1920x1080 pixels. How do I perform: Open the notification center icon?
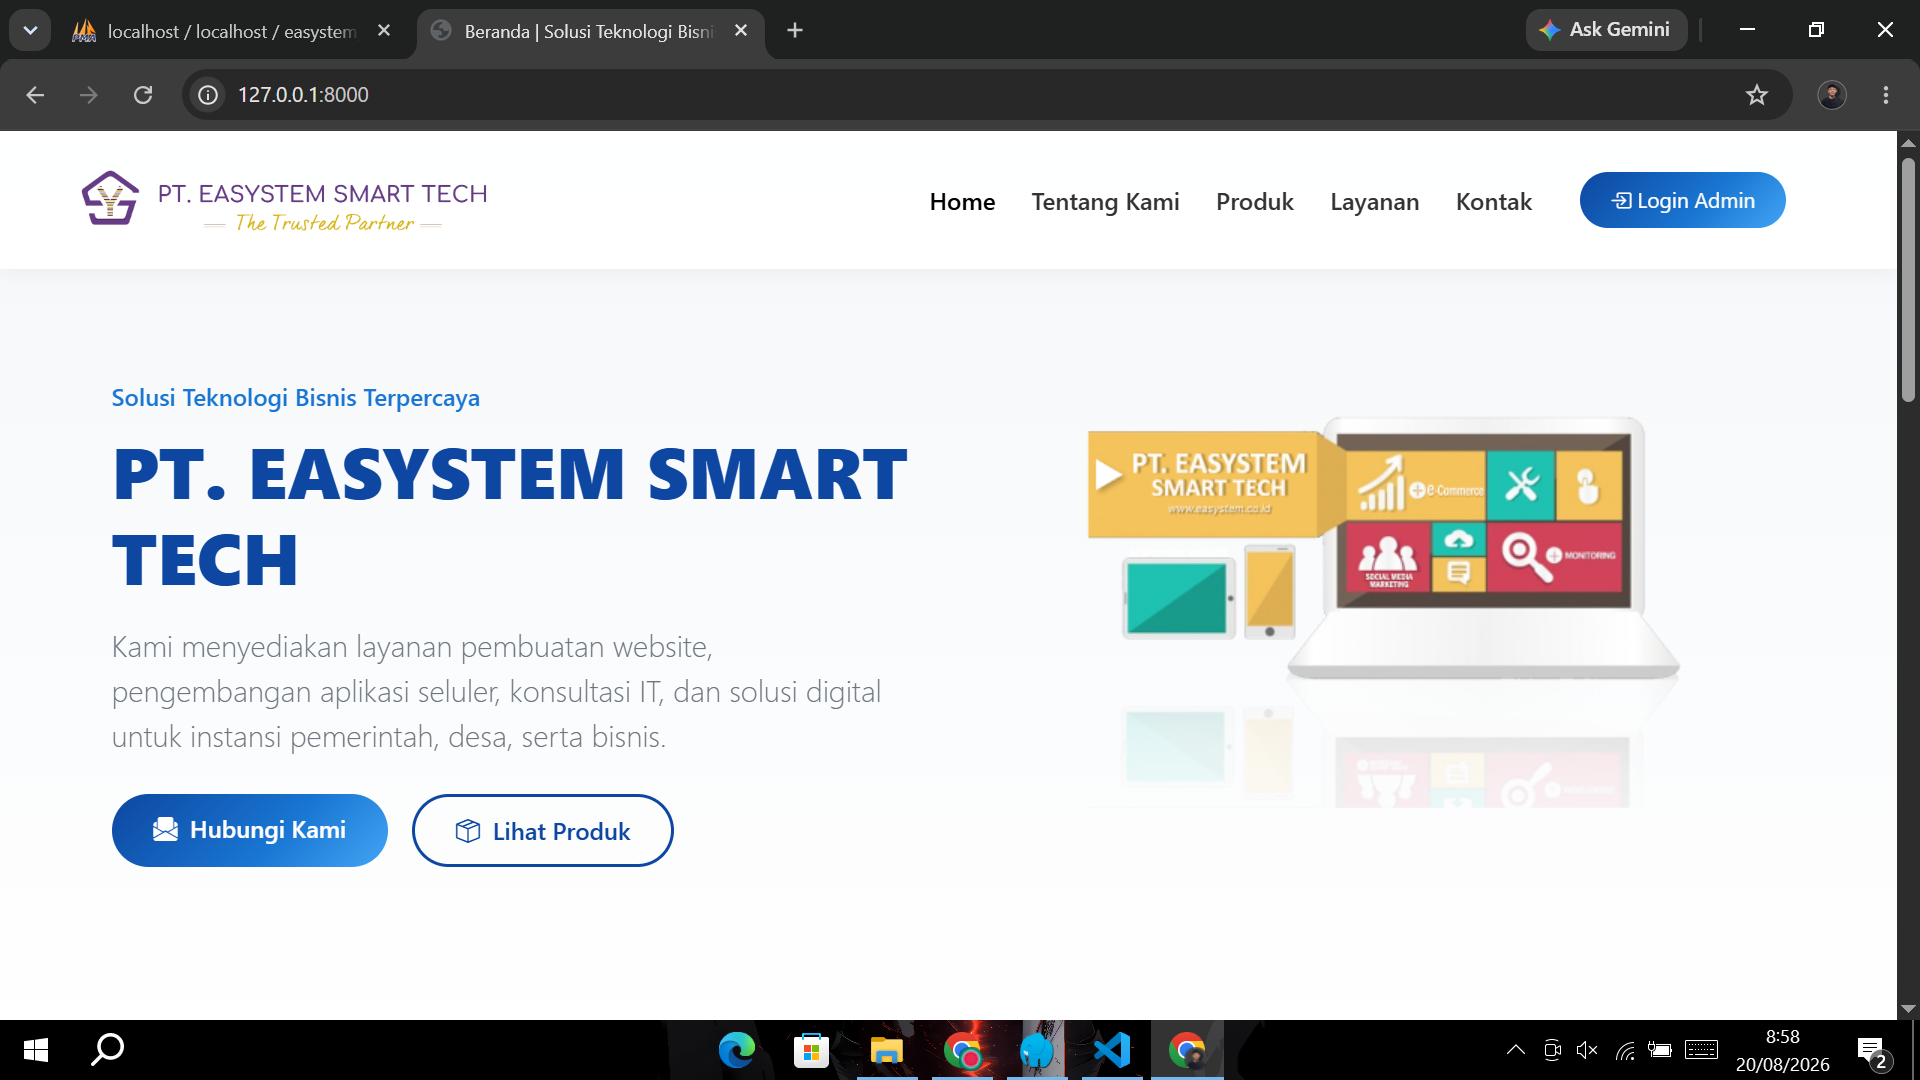pos(1872,1052)
